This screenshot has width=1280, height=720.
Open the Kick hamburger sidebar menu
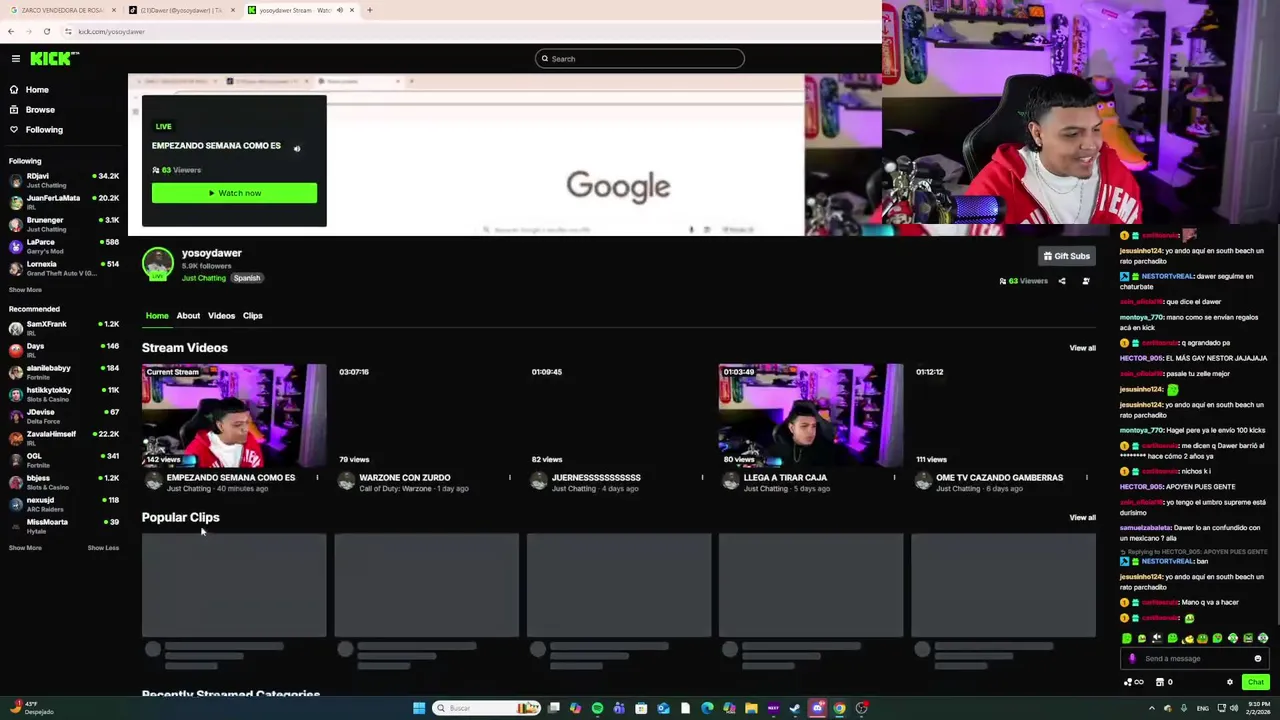click(x=16, y=59)
